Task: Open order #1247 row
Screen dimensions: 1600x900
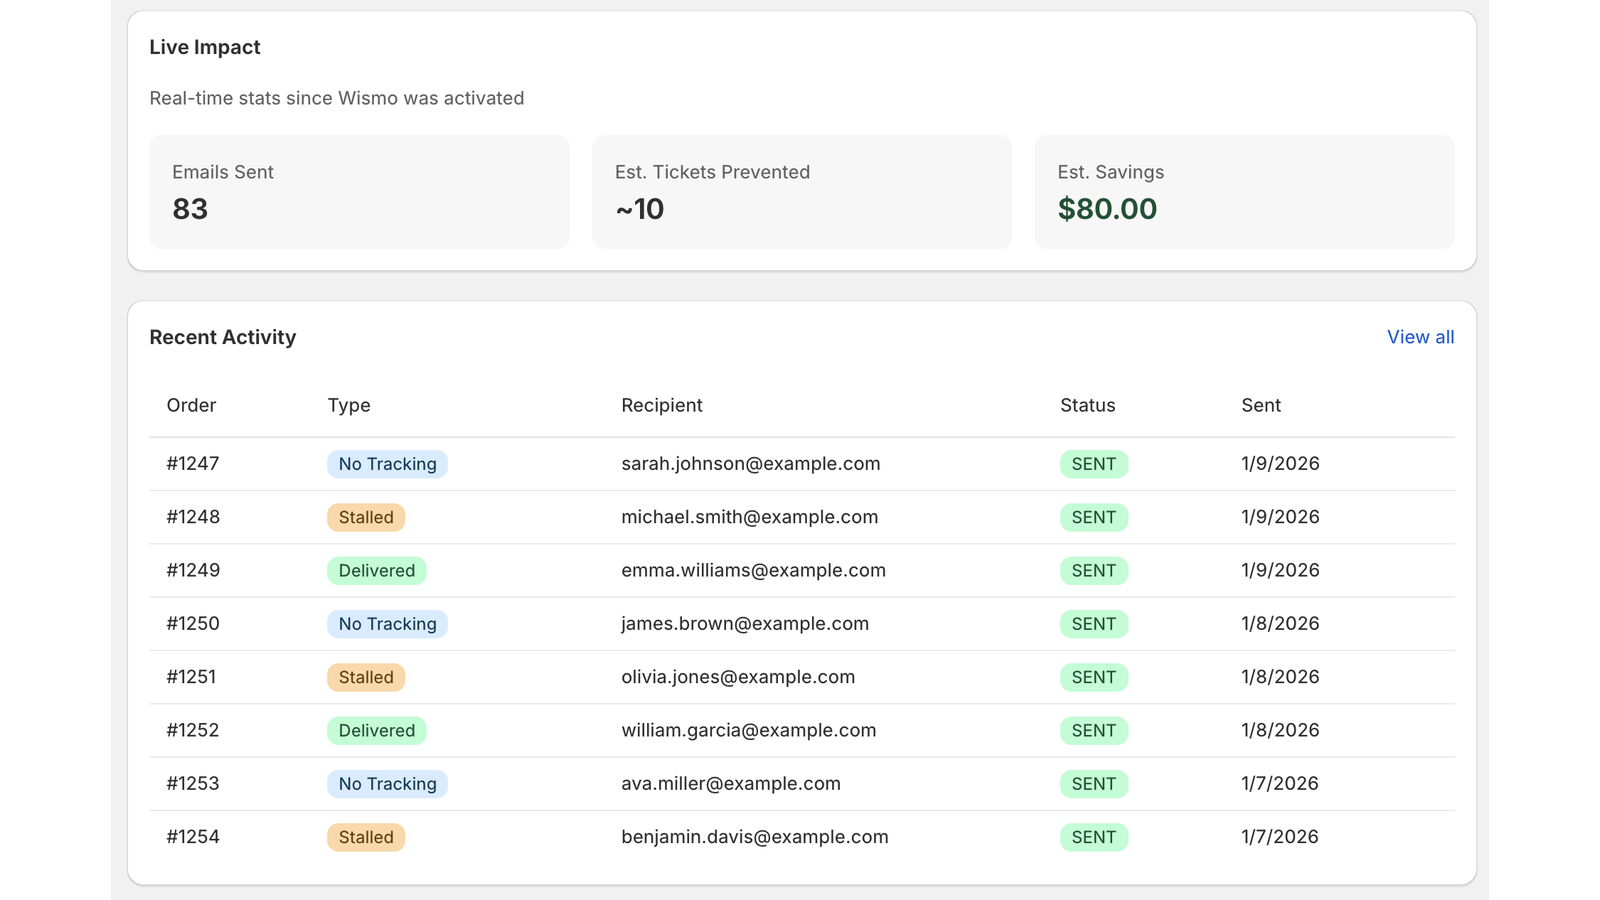Action: point(192,463)
